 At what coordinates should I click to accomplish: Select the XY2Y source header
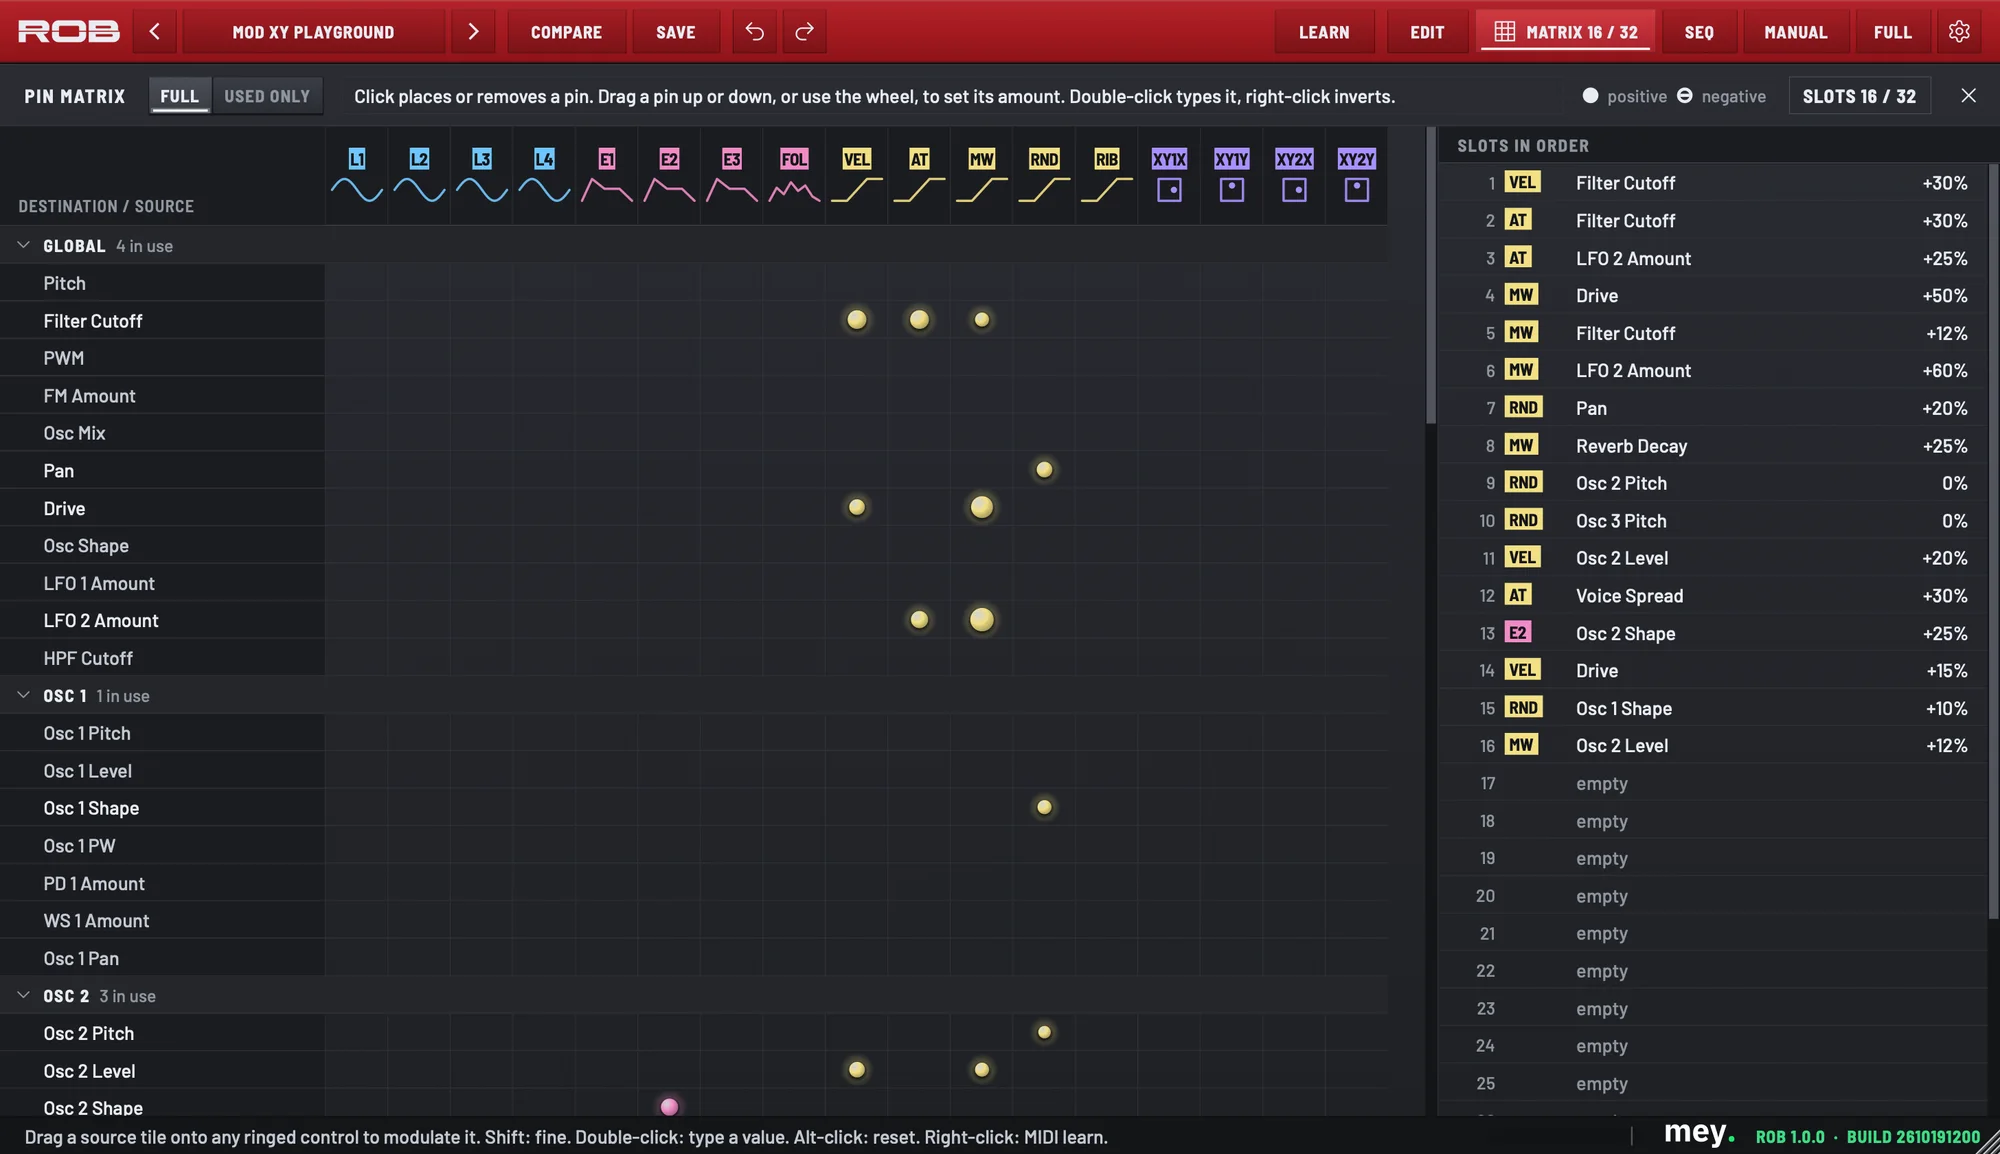coord(1357,175)
